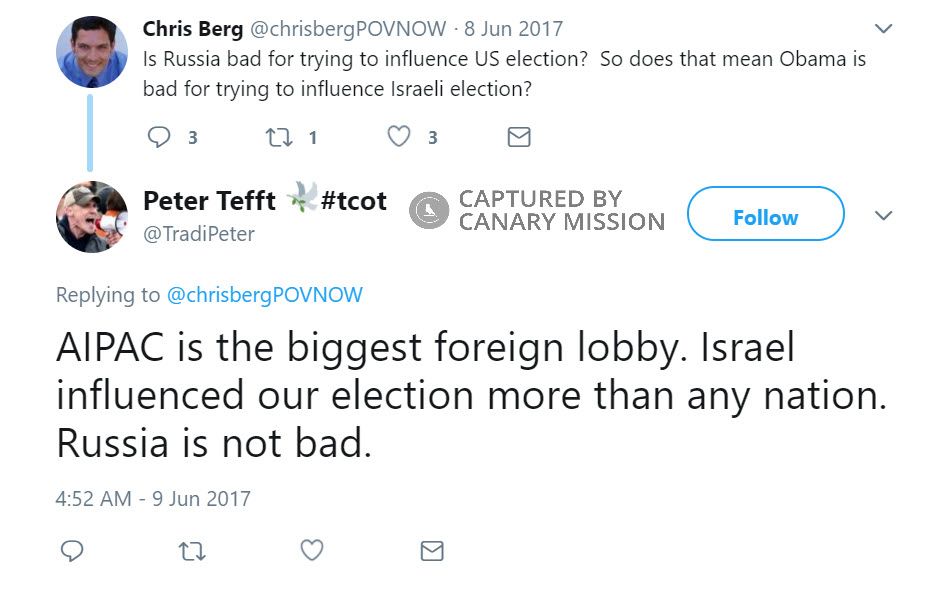Direct message Peter Tefft's tweet
The width and height of the screenshot is (952, 601).
coord(432,551)
